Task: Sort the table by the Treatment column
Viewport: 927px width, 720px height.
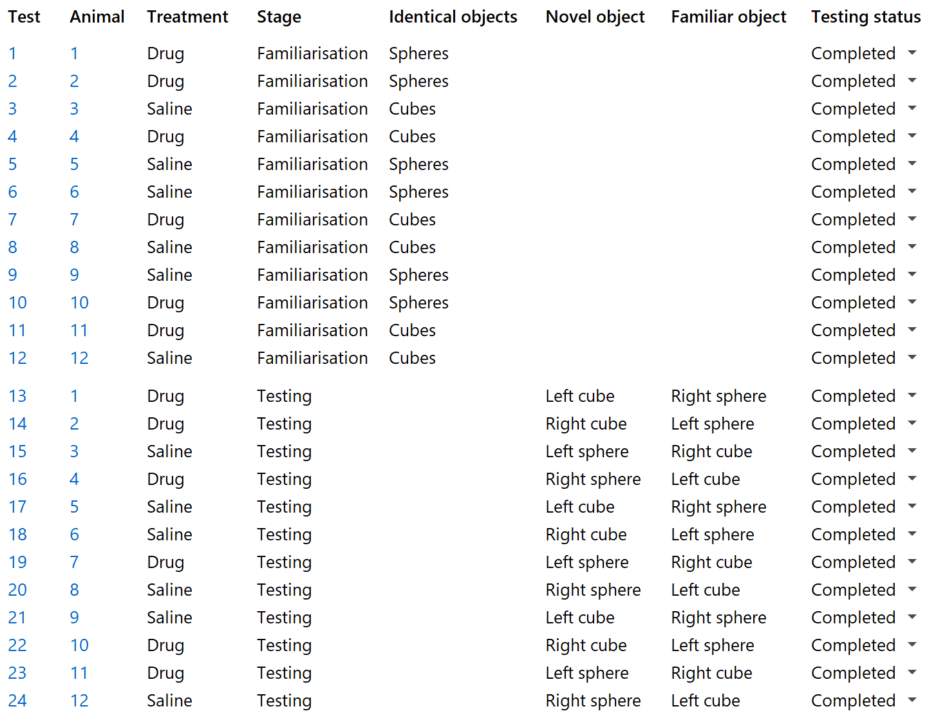Action: (188, 16)
